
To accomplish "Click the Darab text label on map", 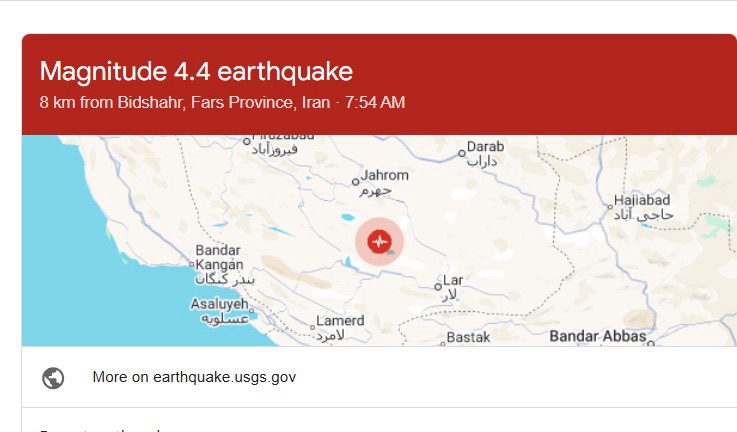I will tap(485, 147).
